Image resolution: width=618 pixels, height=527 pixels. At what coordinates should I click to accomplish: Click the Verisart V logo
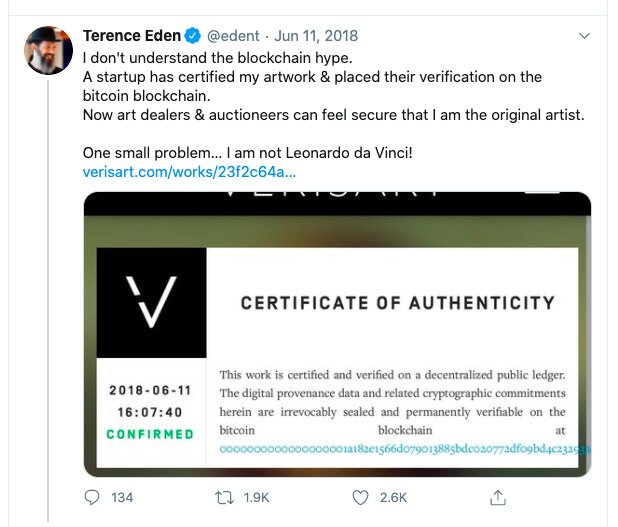click(151, 302)
